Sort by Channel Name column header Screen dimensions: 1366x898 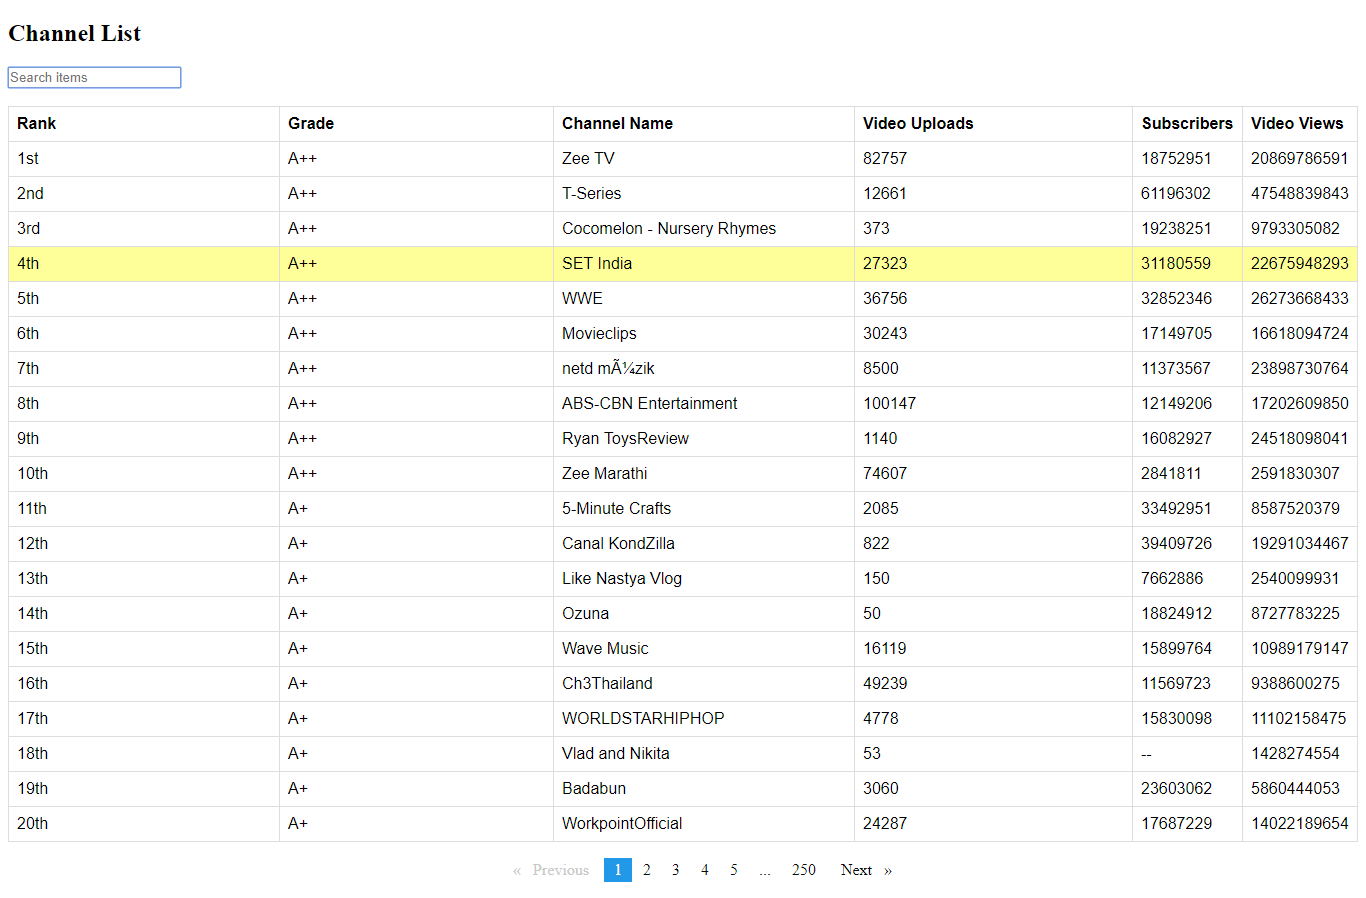(704, 124)
